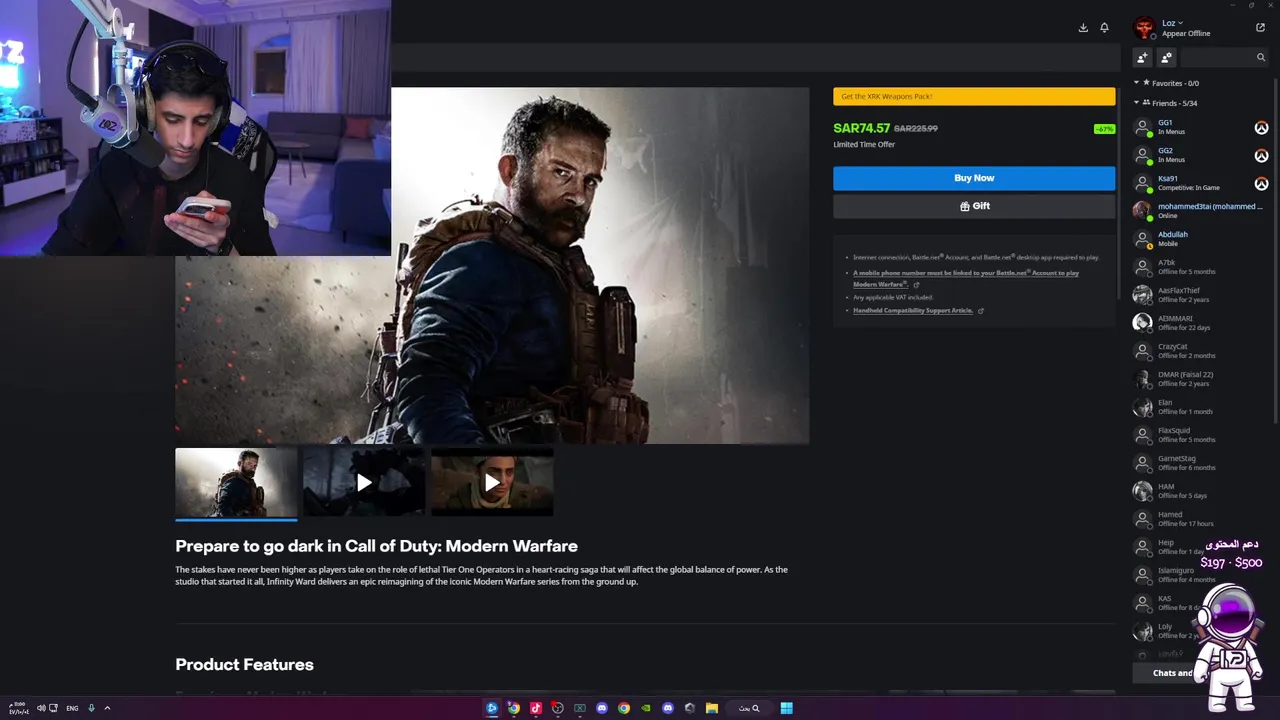The image size is (1280, 720).
Task: Select friend CrazyCat
Action: point(1200,351)
